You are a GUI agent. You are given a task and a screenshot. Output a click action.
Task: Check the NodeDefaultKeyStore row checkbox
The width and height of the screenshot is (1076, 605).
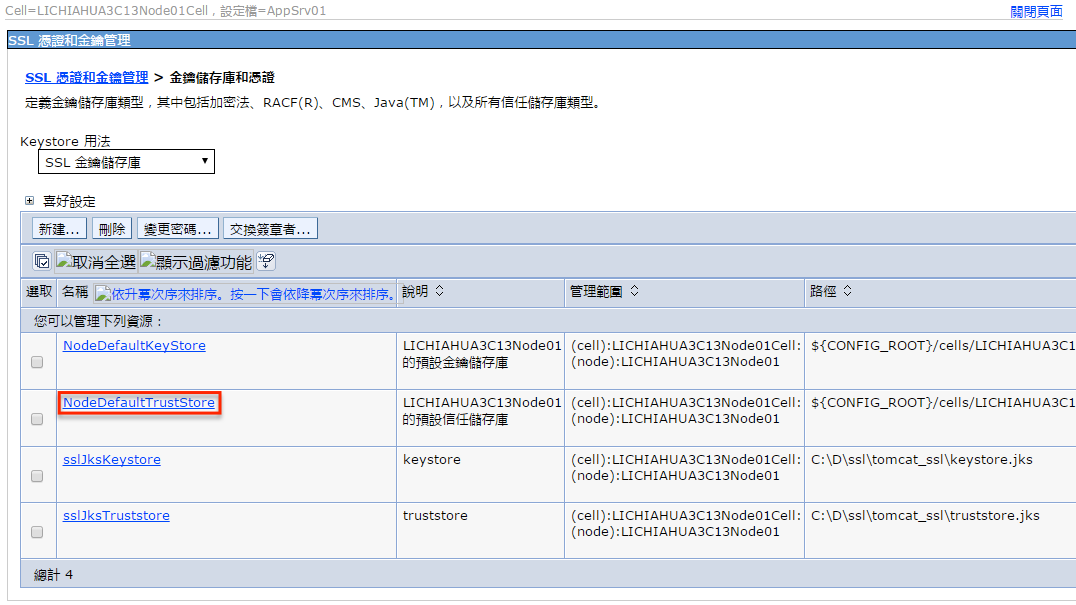[x=37, y=363]
